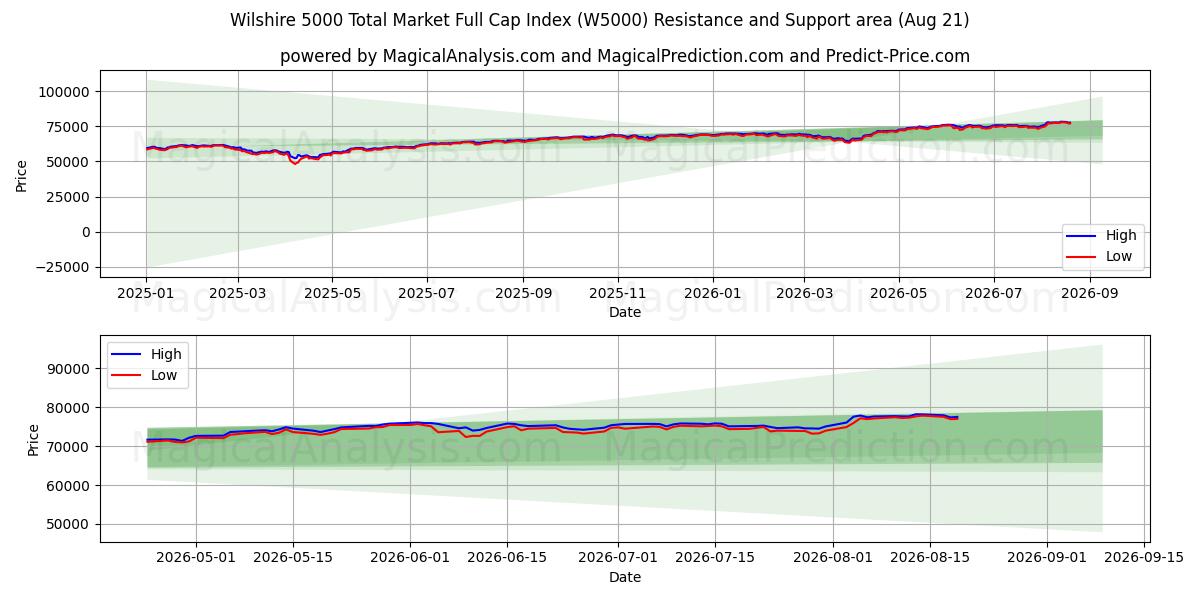1200x600 pixels.
Task: Click the bottom chart's 'Date' axis label
Action: click(624, 577)
